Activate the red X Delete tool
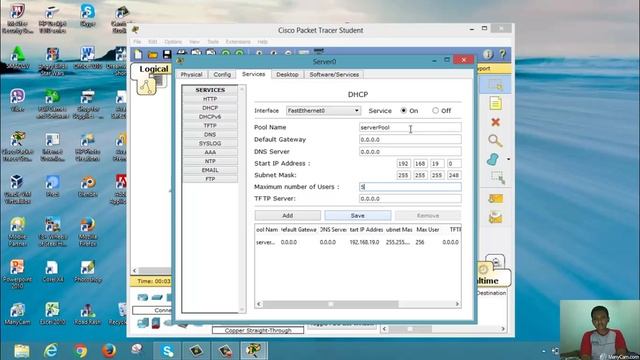The width and height of the screenshot is (640, 360). [x=496, y=122]
